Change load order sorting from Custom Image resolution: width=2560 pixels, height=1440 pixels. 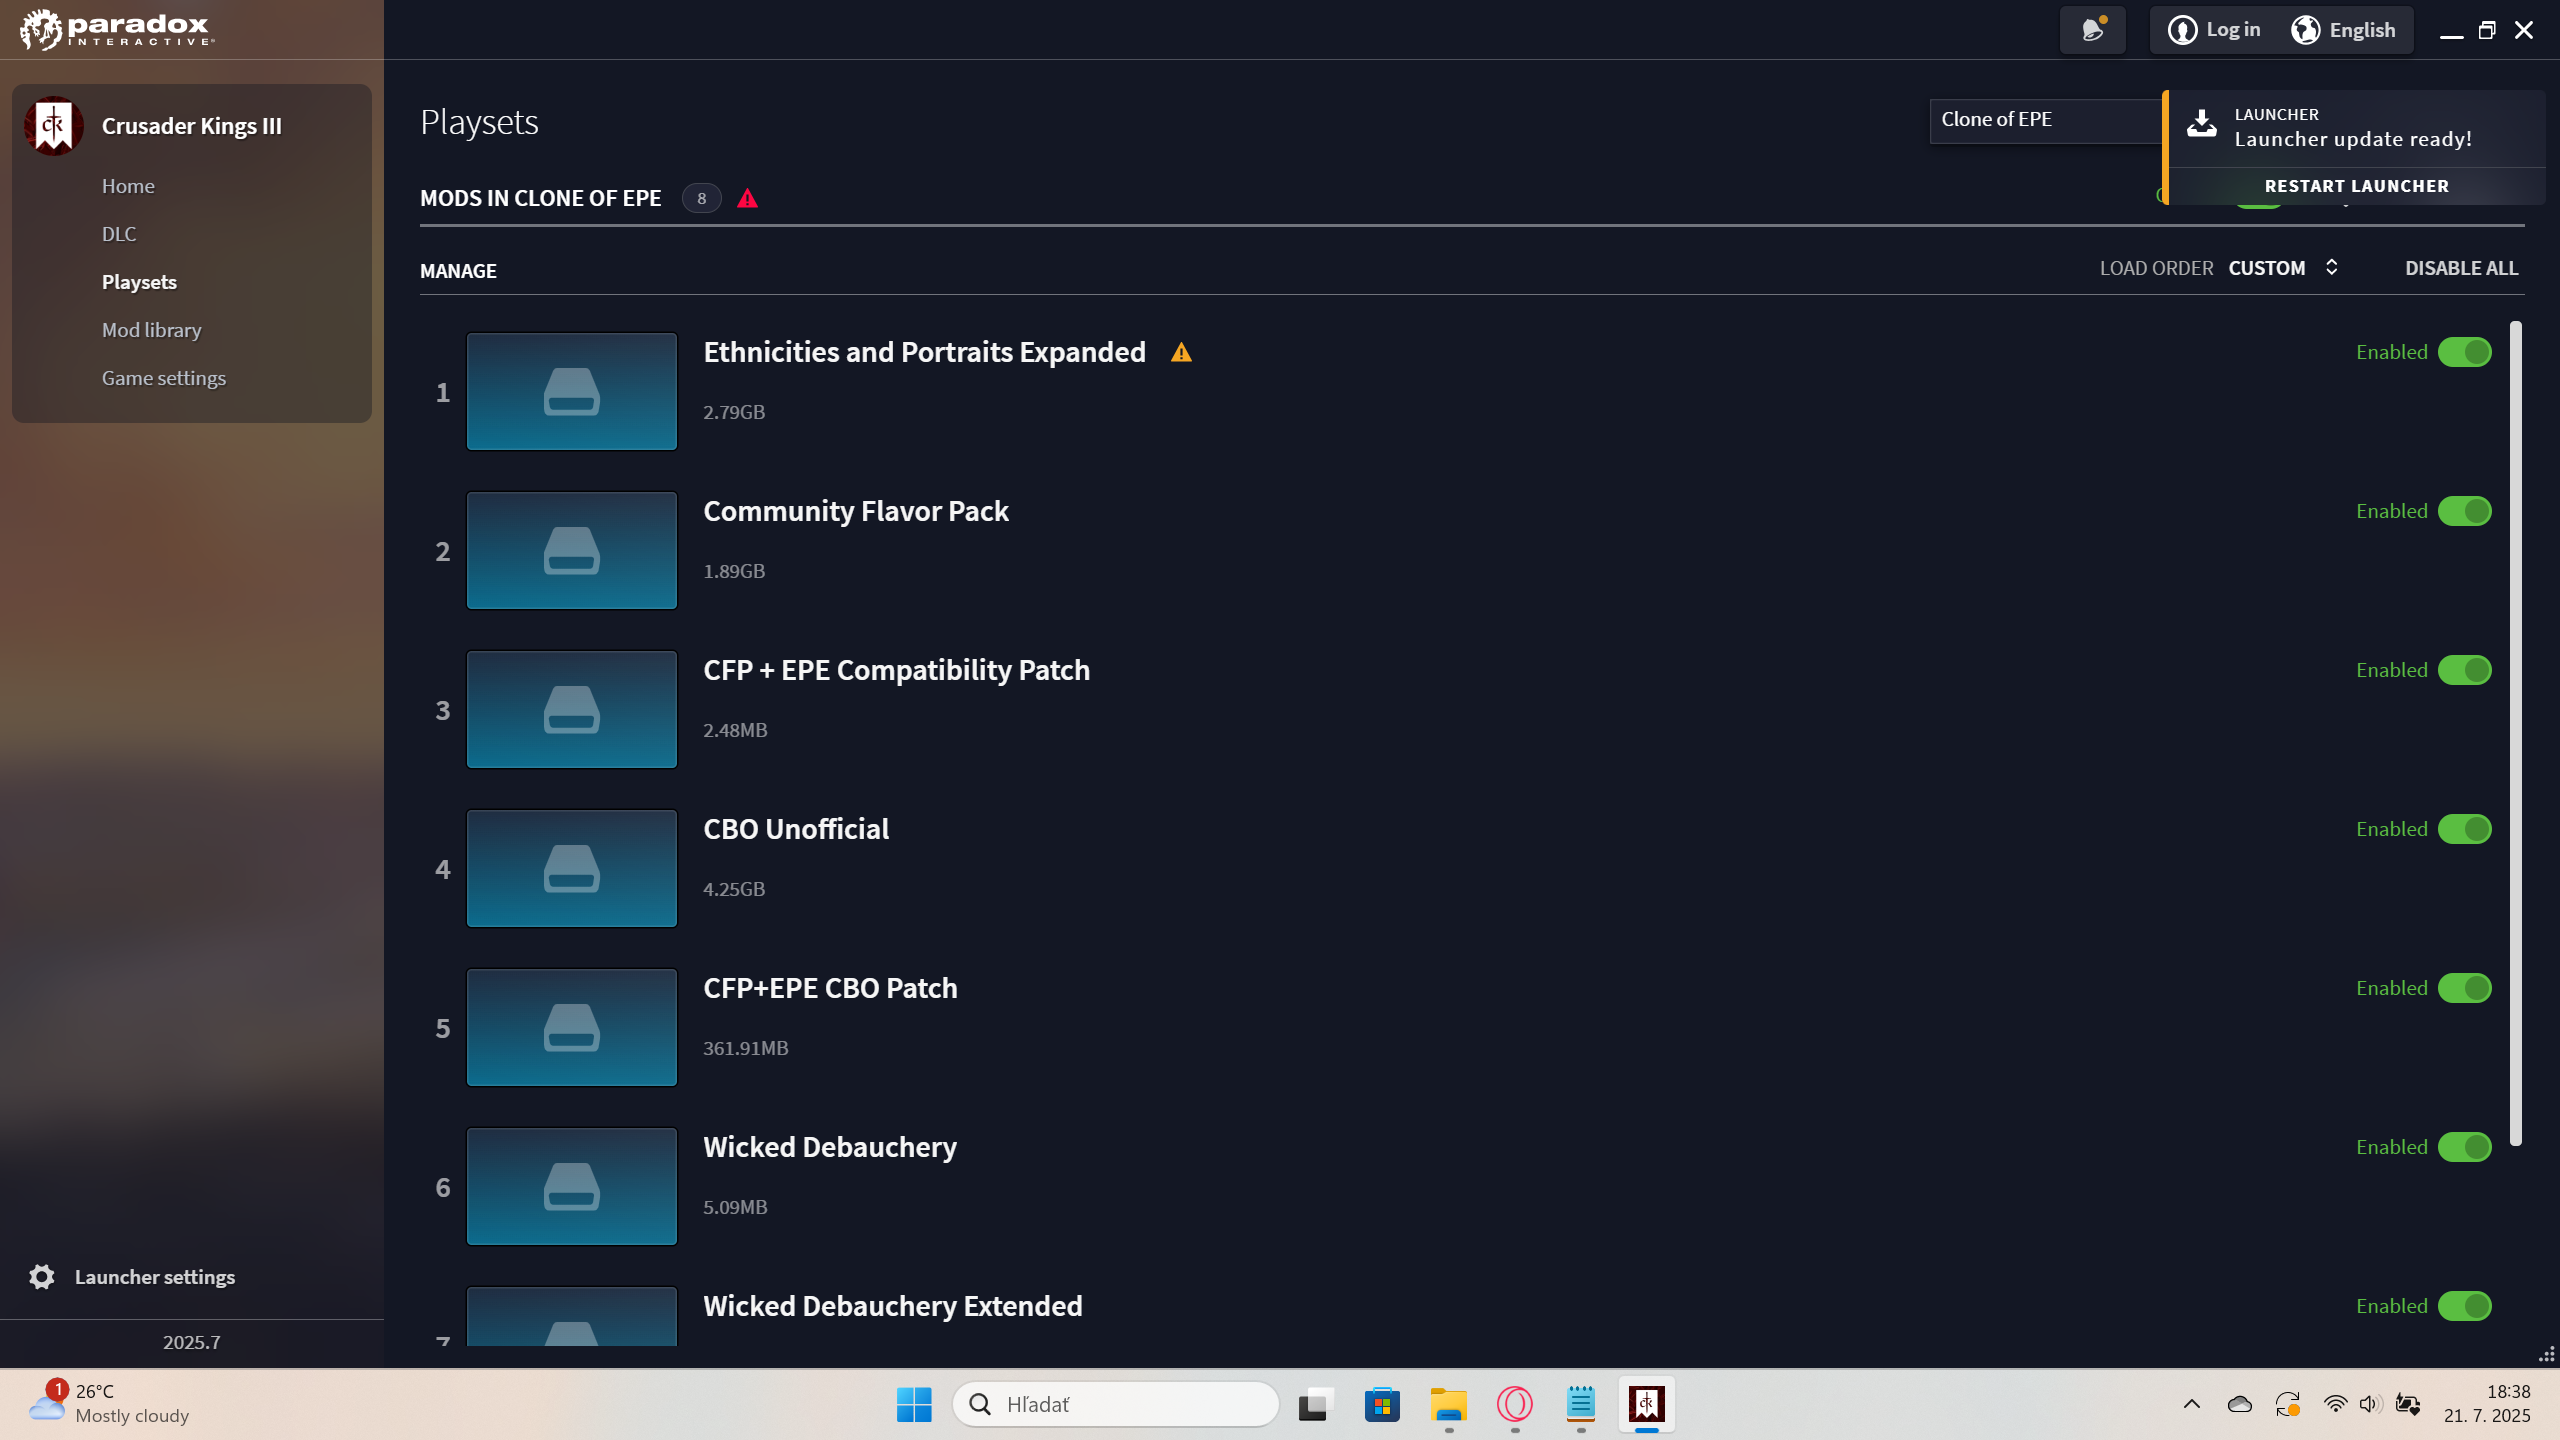click(2284, 268)
